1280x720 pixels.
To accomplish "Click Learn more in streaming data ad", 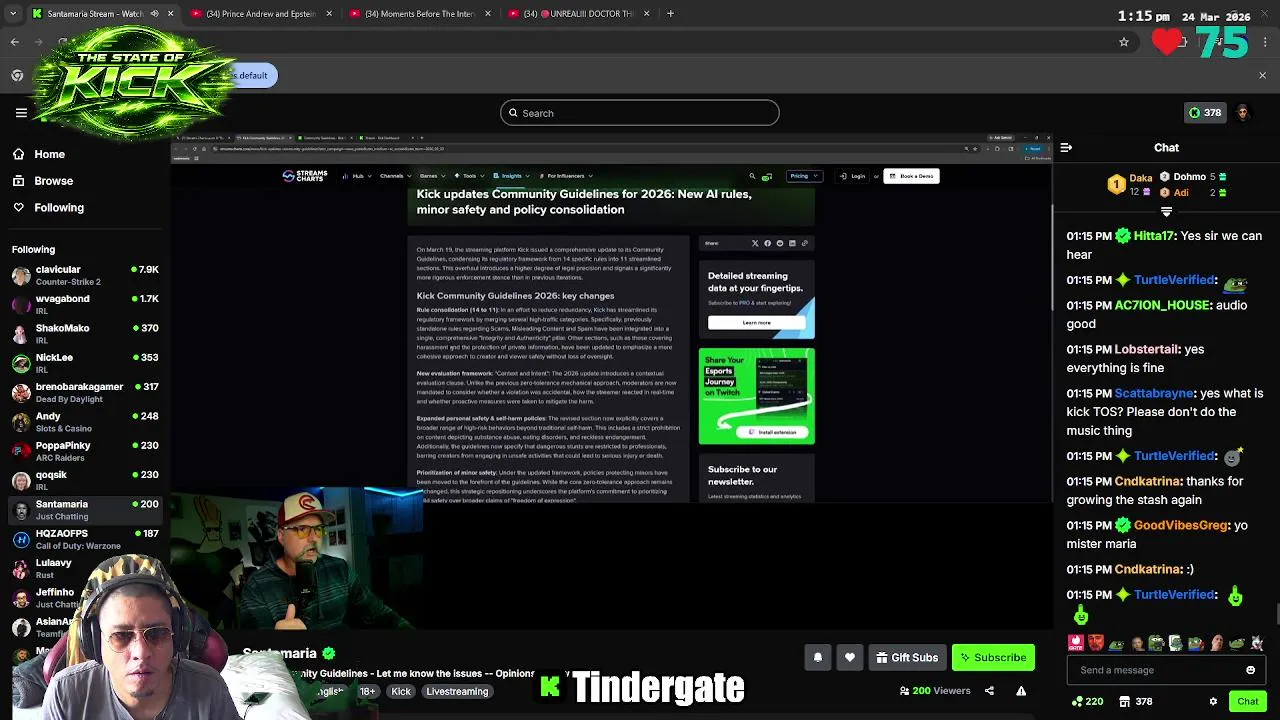I will (x=756, y=322).
